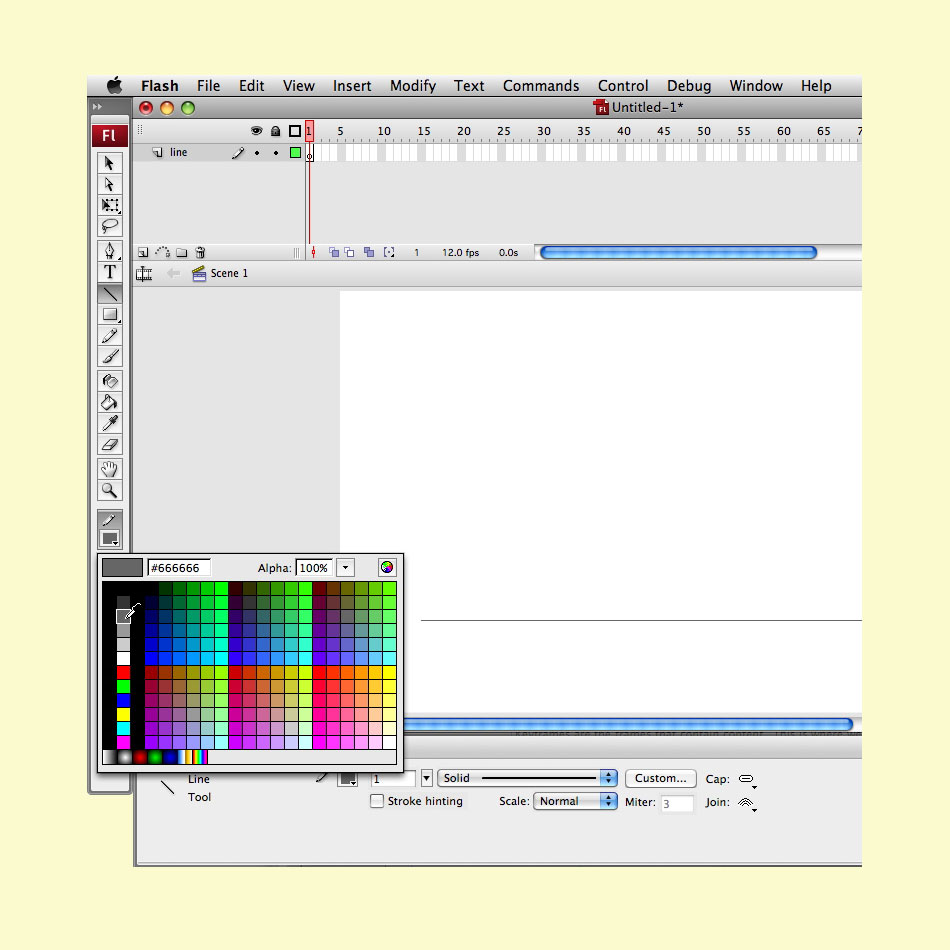
Task: Toggle visibility of the 'line' layer
Action: (256, 152)
